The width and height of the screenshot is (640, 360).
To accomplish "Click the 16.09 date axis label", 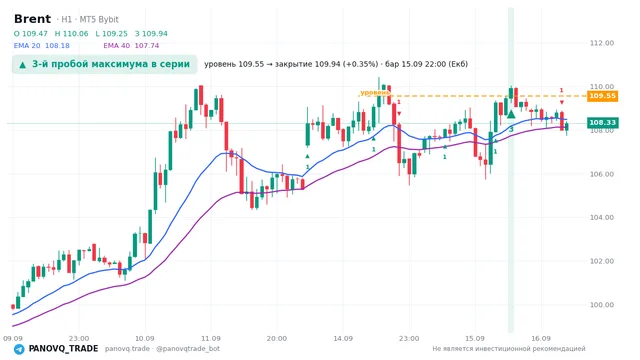I will click(541, 338).
